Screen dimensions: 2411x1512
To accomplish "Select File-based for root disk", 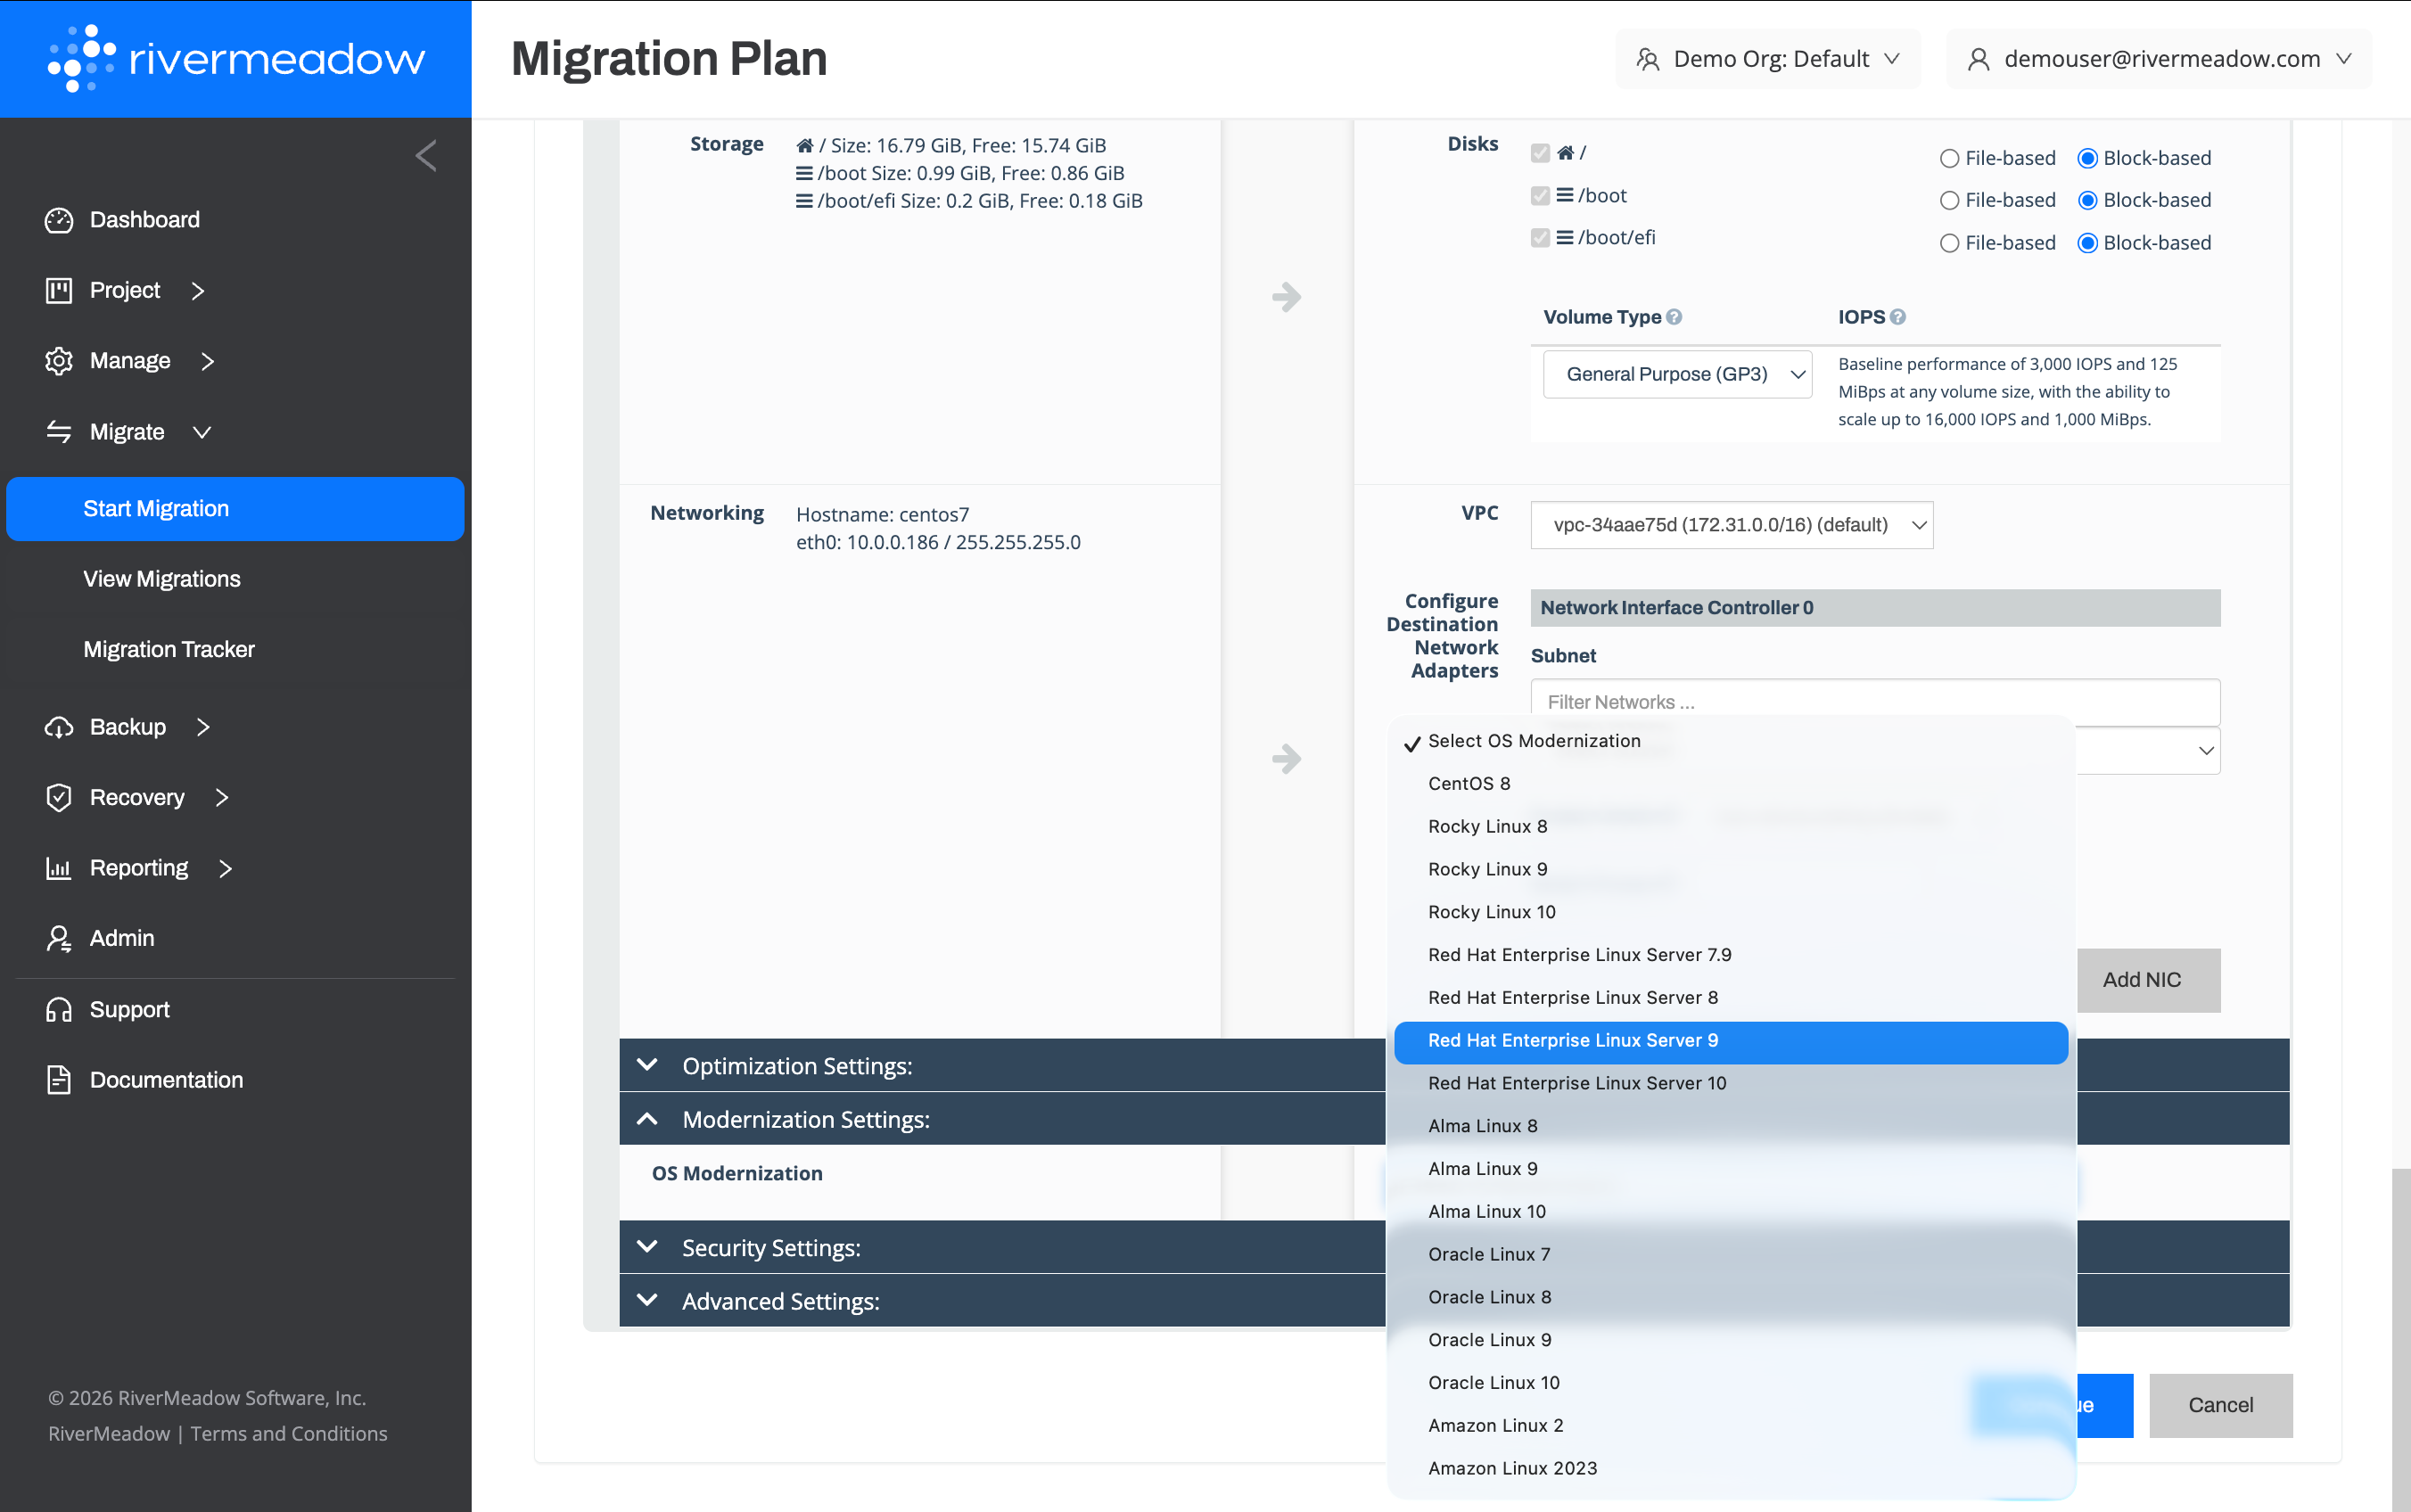I will pos(1949,158).
